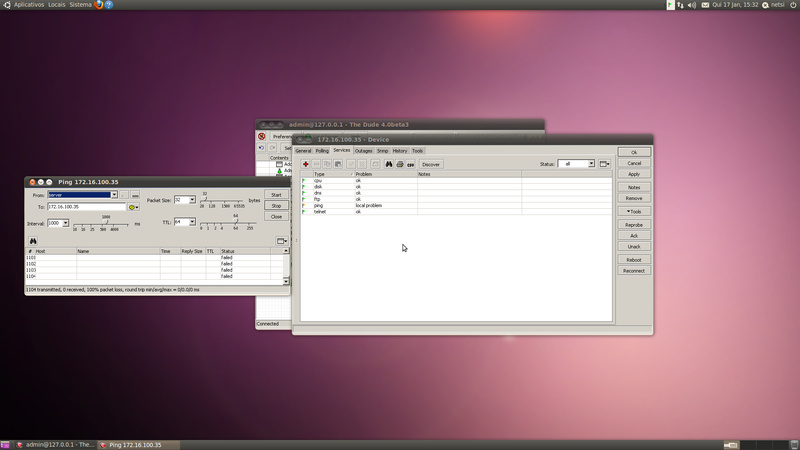Apply device changes
The image size is (800, 450).
coord(634,174)
